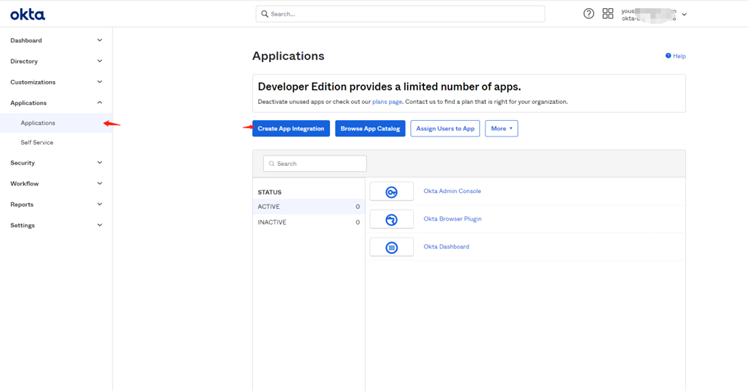Open the More dropdown button
The height and width of the screenshot is (391, 748).
point(501,128)
